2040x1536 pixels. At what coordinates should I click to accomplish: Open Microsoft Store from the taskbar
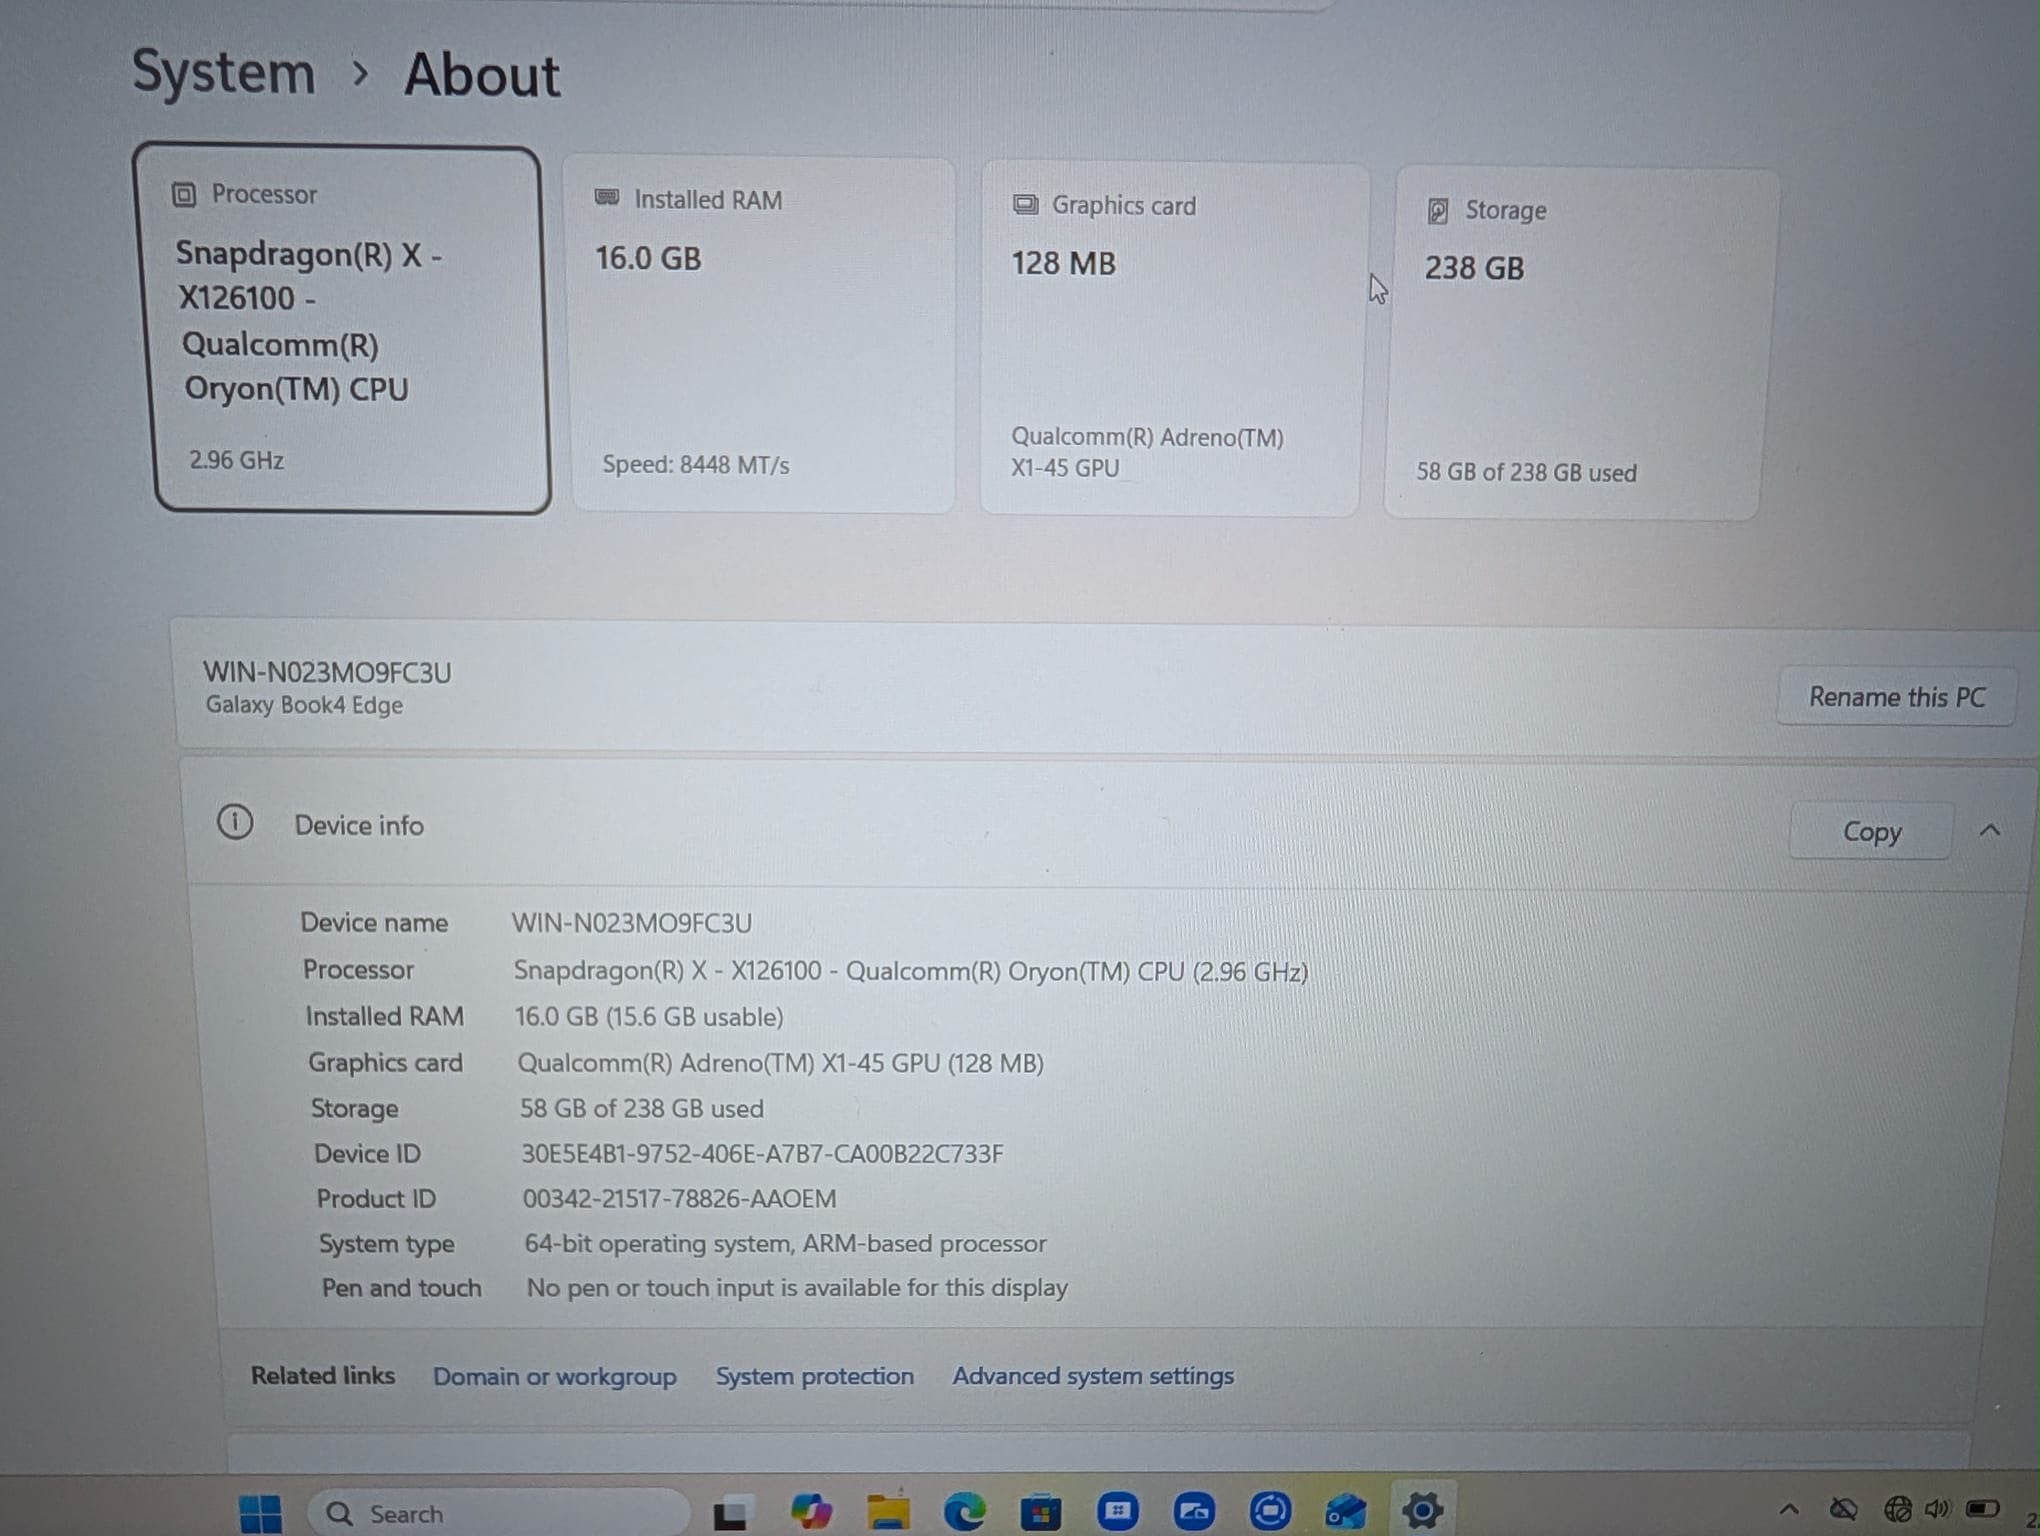click(1040, 1512)
